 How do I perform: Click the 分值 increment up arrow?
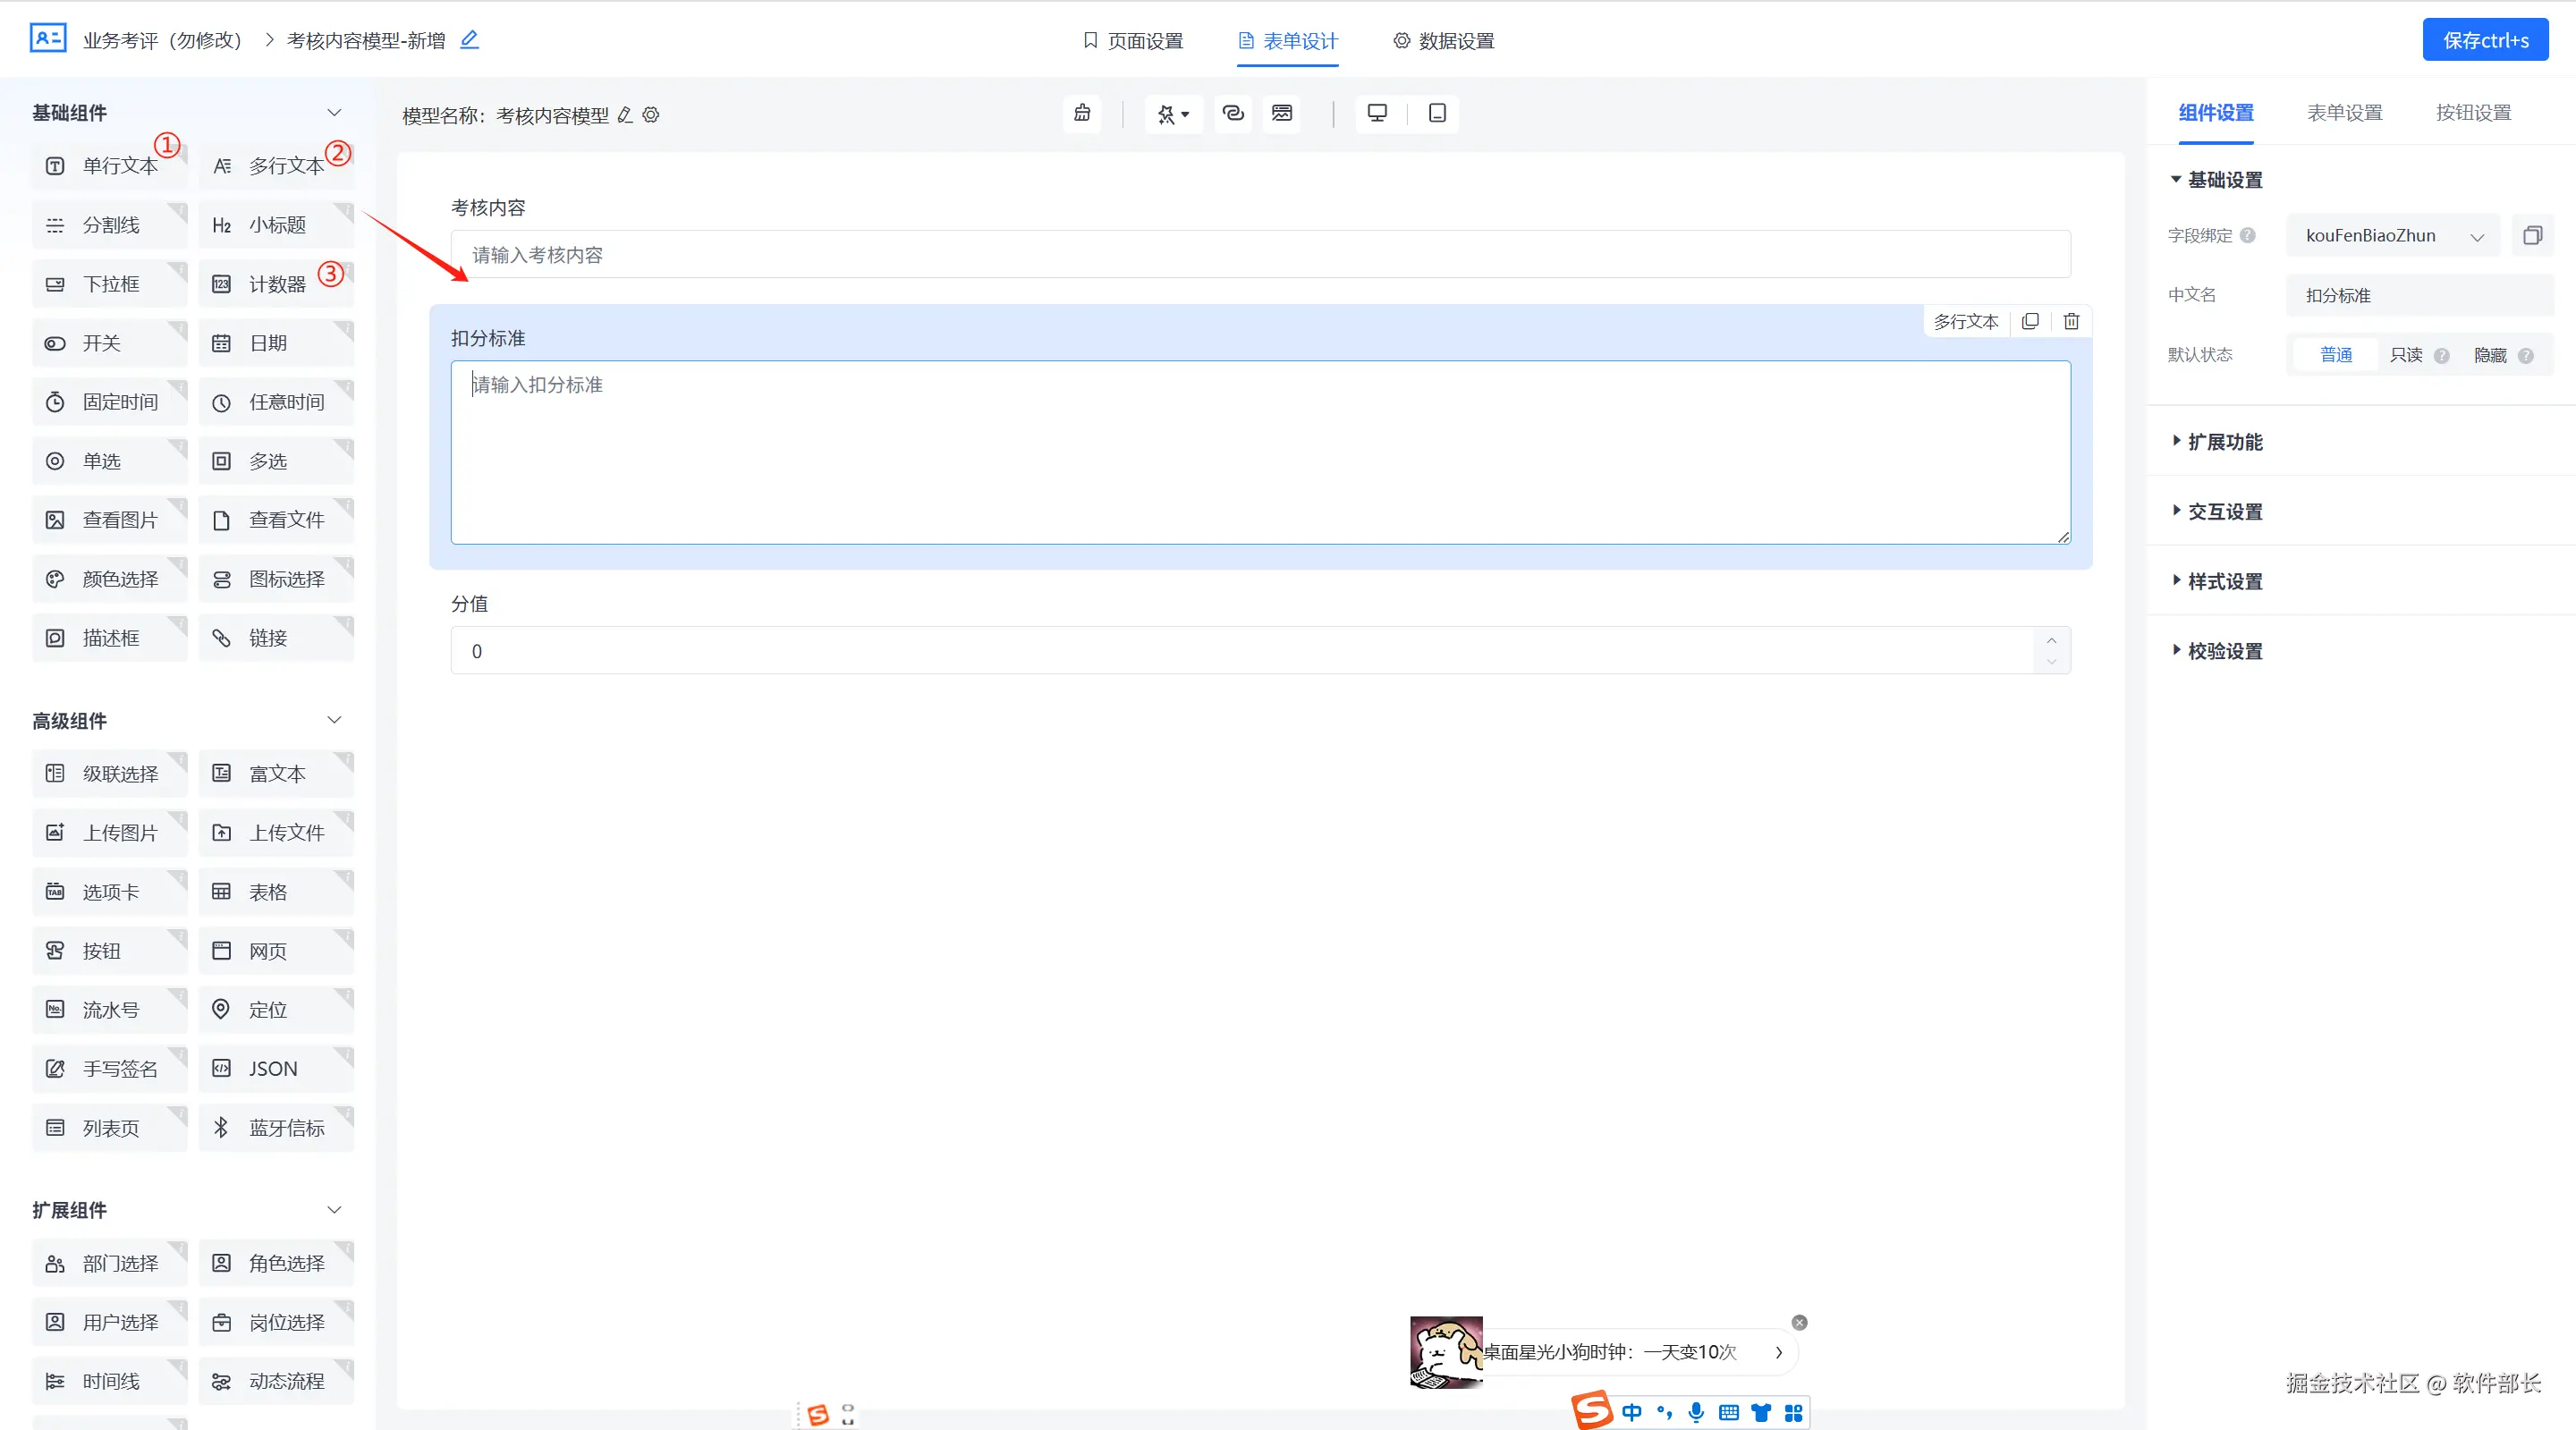click(x=2051, y=640)
